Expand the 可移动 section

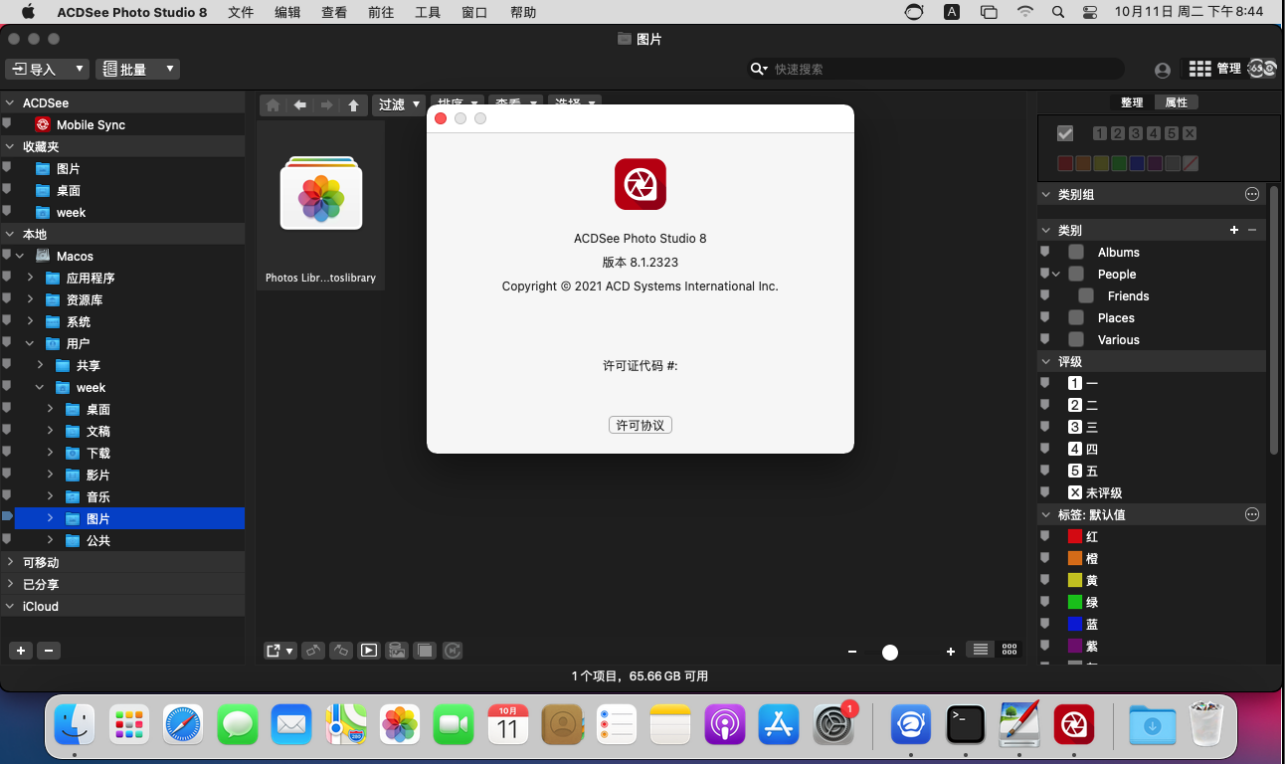[x=10, y=562]
